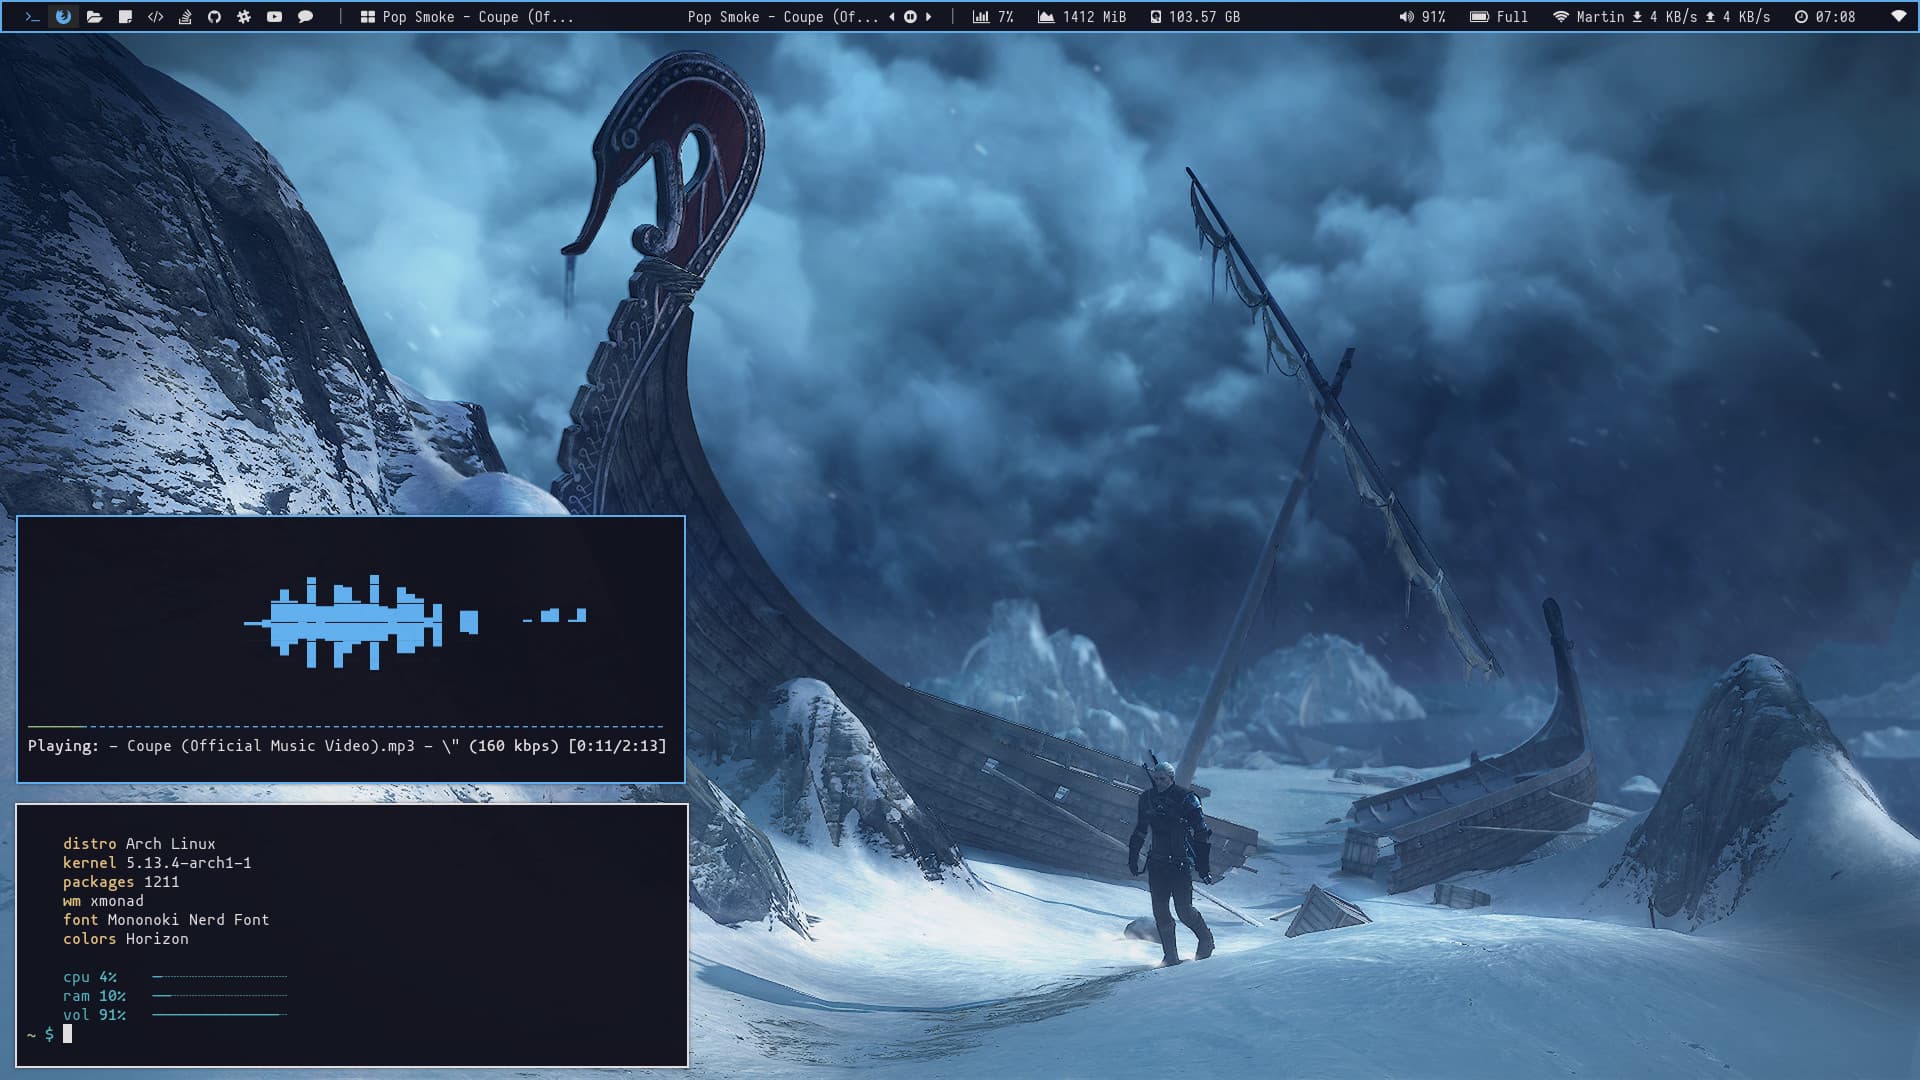Image resolution: width=1920 pixels, height=1080 pixels.
Task: Click the distro Arch Linux line
Action: point(139,844)
